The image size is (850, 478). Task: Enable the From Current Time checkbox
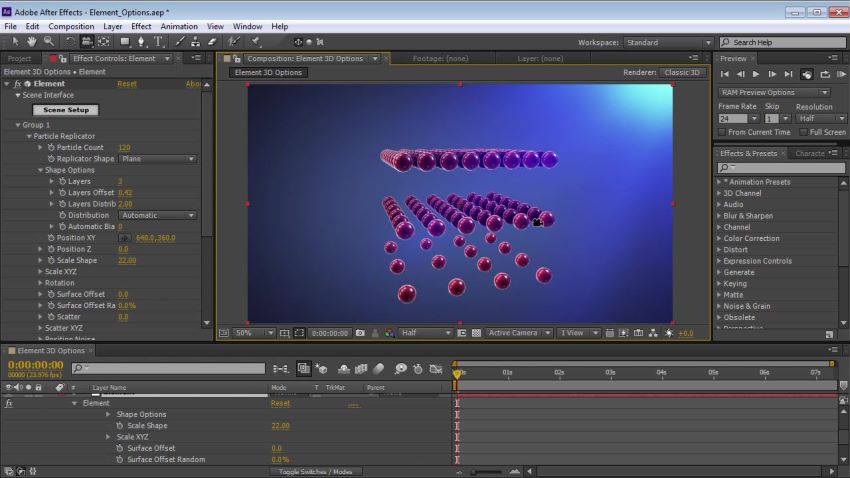(x=722, y=132)
